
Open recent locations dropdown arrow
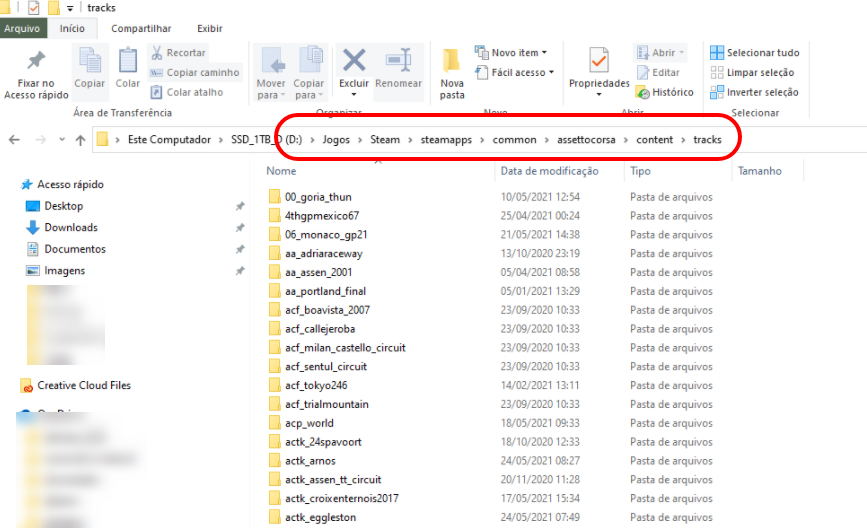coord(62,140)
